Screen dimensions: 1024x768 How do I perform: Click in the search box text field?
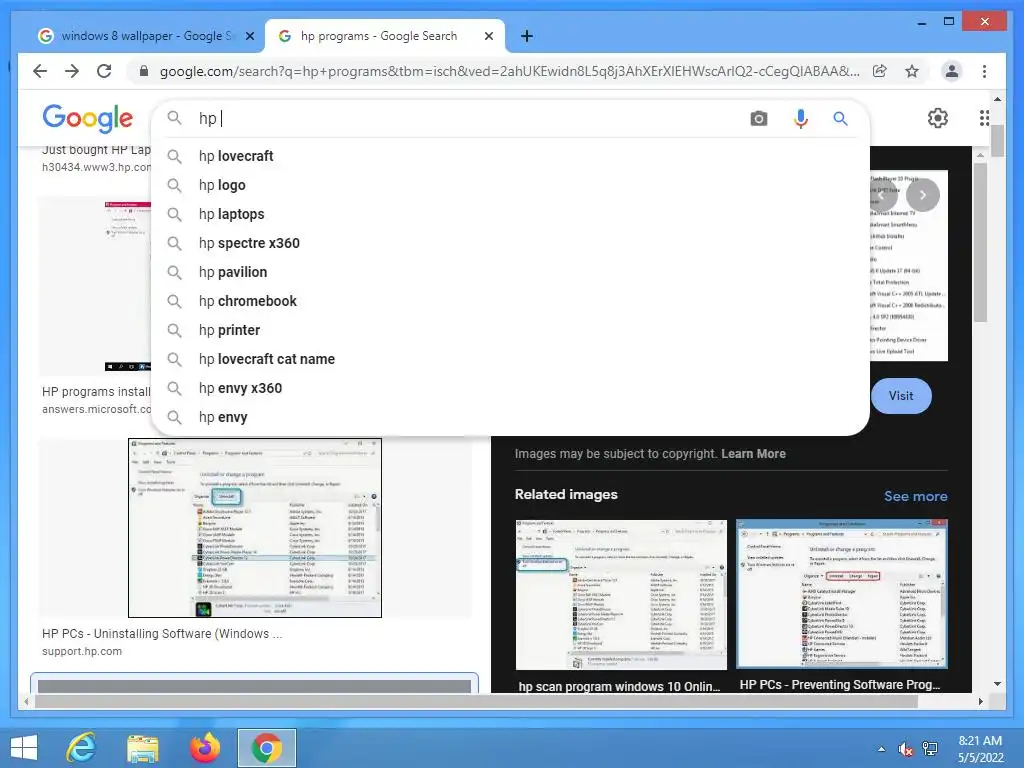[470, 118]
